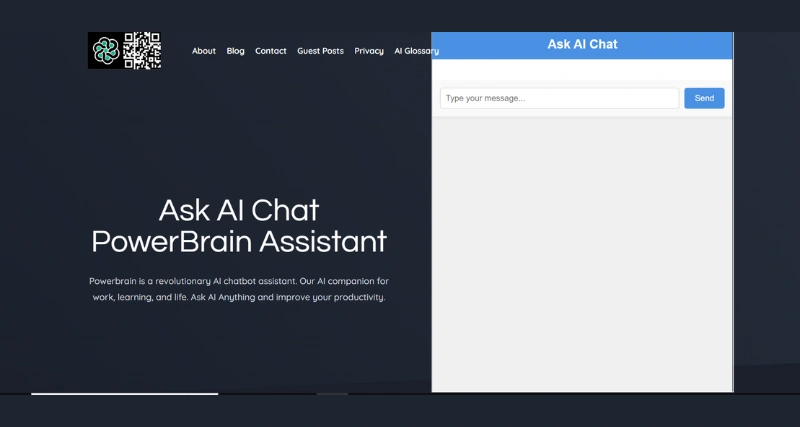Click the white progress bar at bottom
Viewport: 800px width, 427px height.
coord(124,394)
